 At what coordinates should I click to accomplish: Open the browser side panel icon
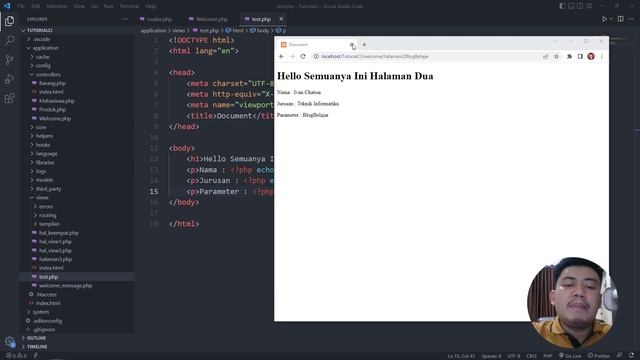[x=580, y=56]
